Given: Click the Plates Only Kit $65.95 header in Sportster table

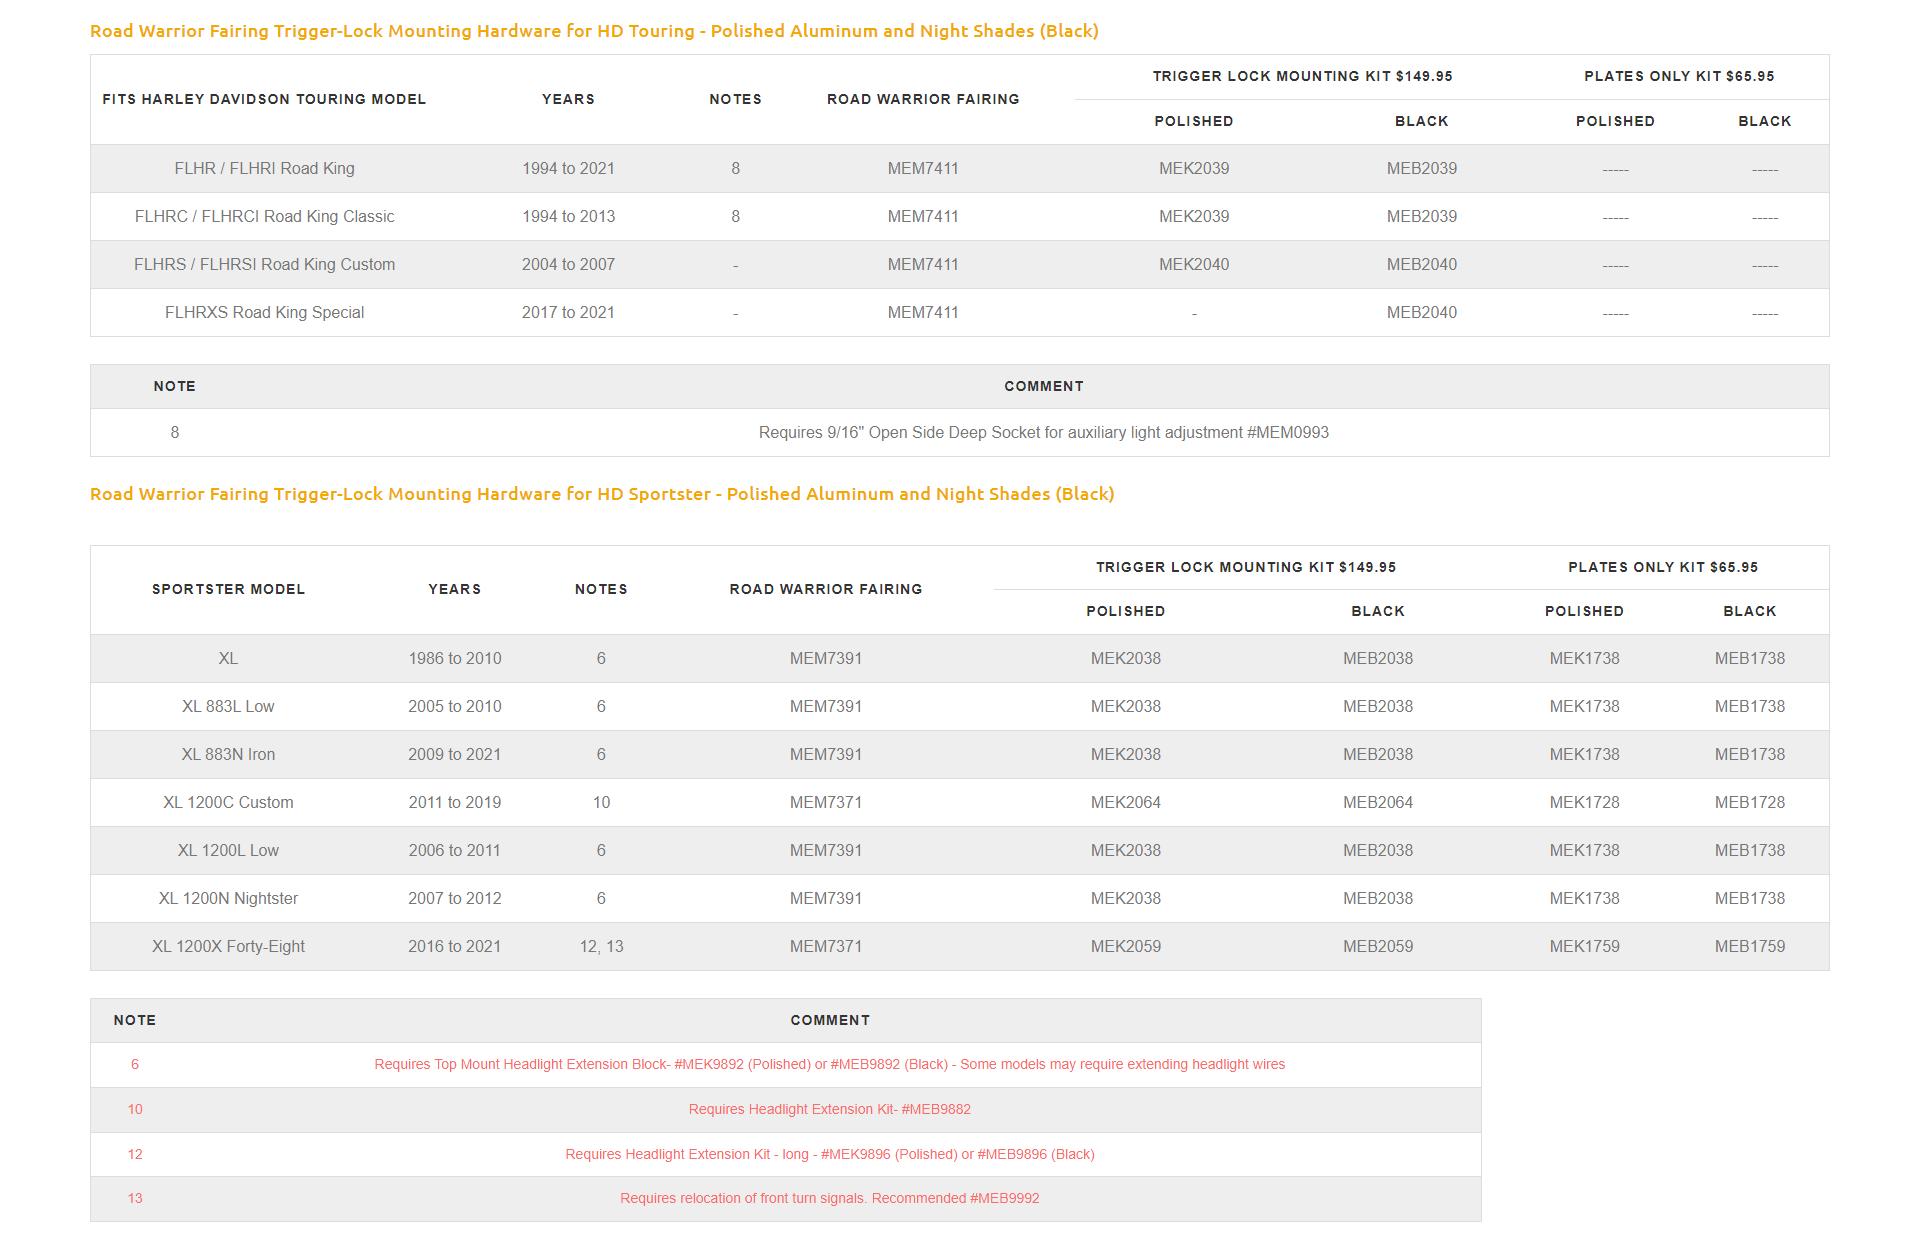Looking at the screenshot, I should pyautogui.click(x=1662, y=568).
